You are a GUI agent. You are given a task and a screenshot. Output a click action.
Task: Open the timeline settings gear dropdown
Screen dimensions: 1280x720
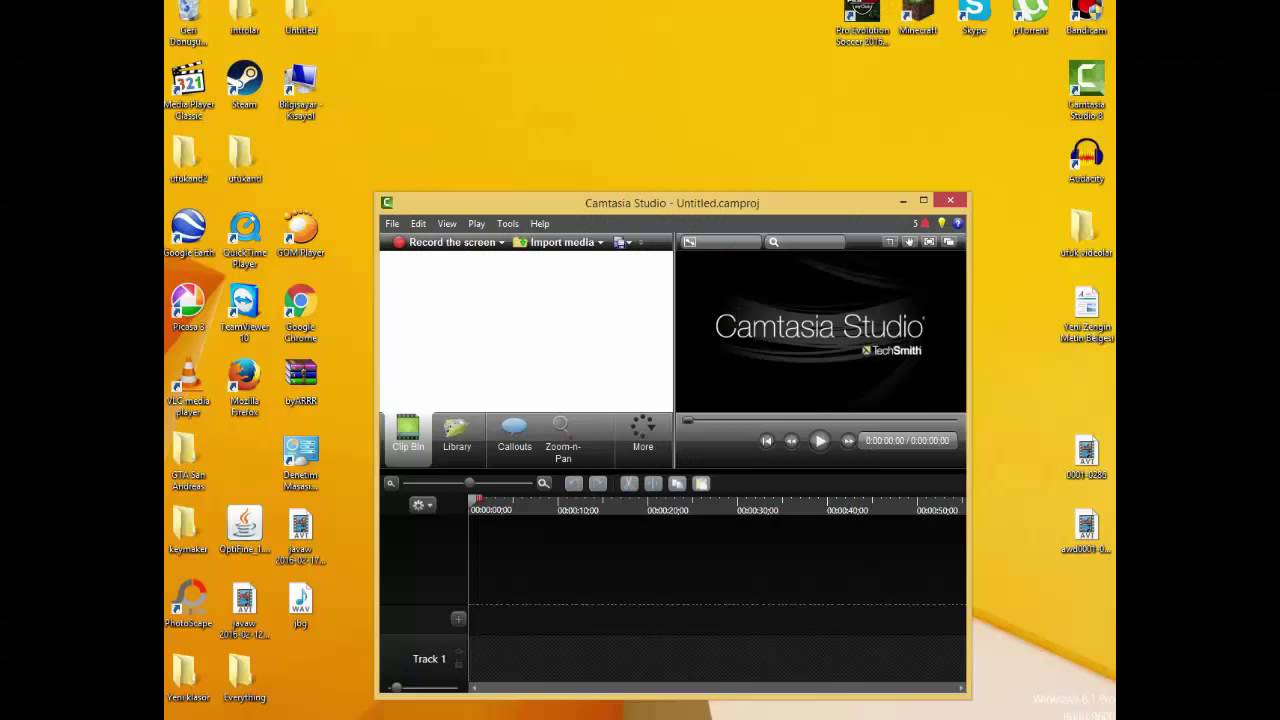(x=422, y=505)
